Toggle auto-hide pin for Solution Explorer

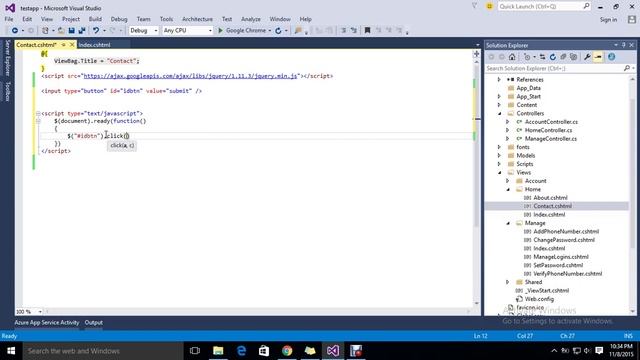pyautogui.click(x=624, y=45)
